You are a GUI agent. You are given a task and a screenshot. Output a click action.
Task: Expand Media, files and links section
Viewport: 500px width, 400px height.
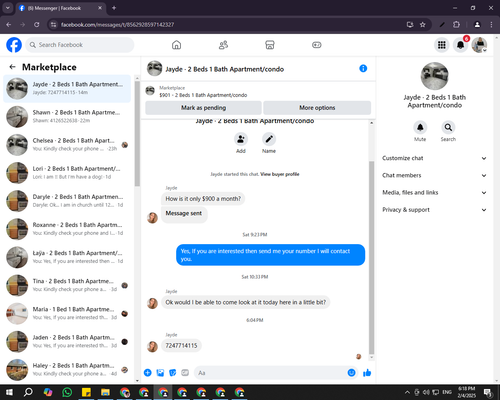pos(434,193)
